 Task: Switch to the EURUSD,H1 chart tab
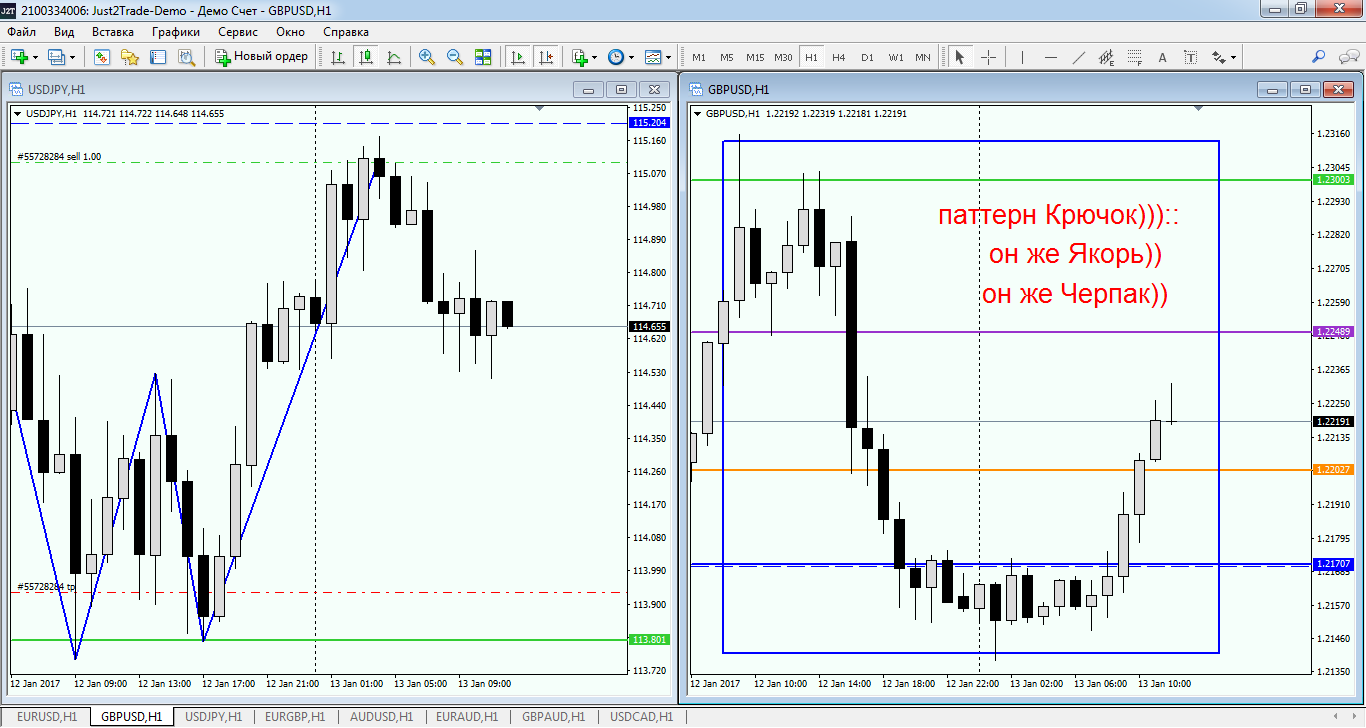(46, 717)
